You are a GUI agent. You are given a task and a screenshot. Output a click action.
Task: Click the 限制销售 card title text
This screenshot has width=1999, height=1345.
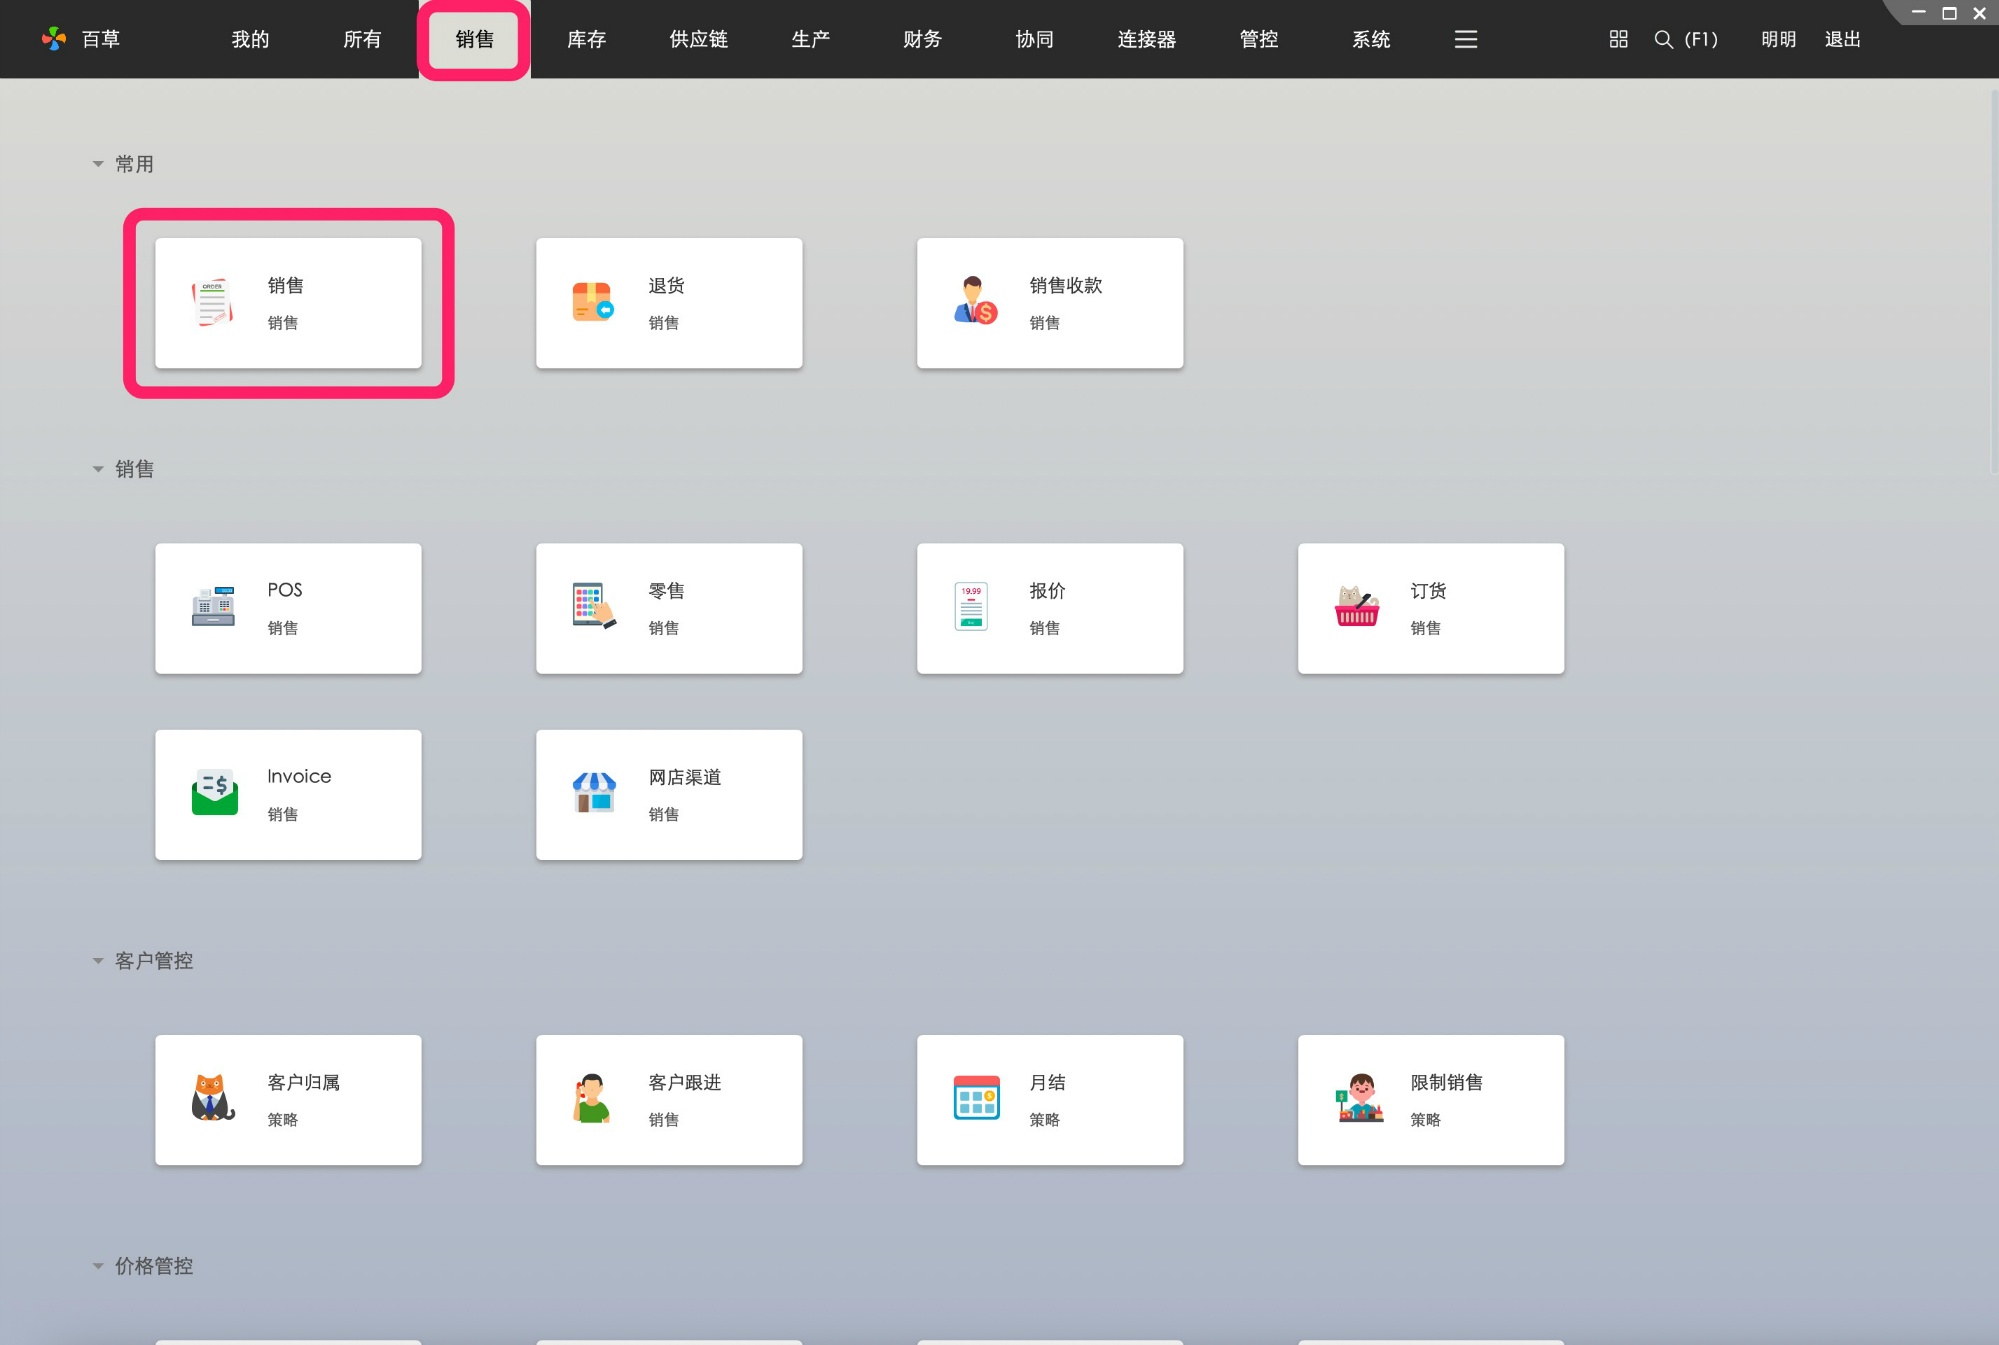(x=1446, y=1082)
